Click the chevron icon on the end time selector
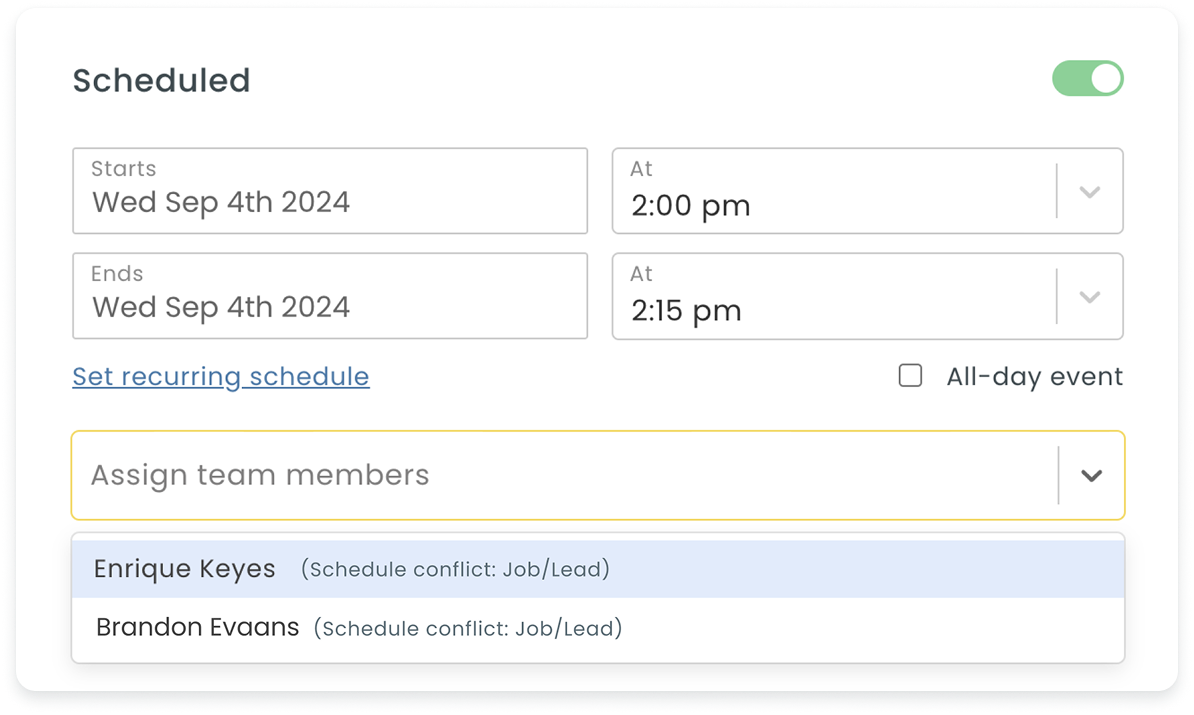 pos(1090,296)
